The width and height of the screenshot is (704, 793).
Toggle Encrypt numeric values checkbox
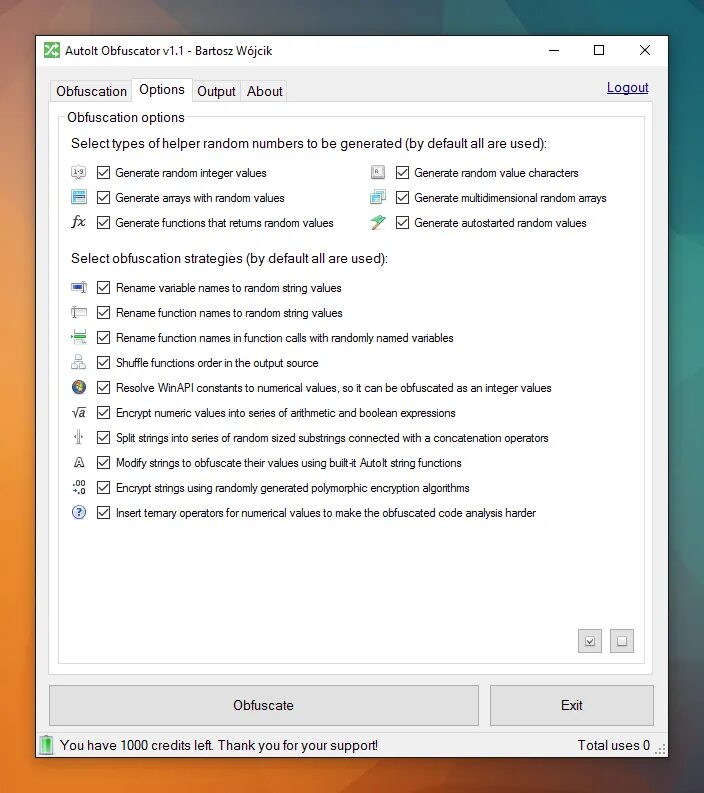coord(103,413)
